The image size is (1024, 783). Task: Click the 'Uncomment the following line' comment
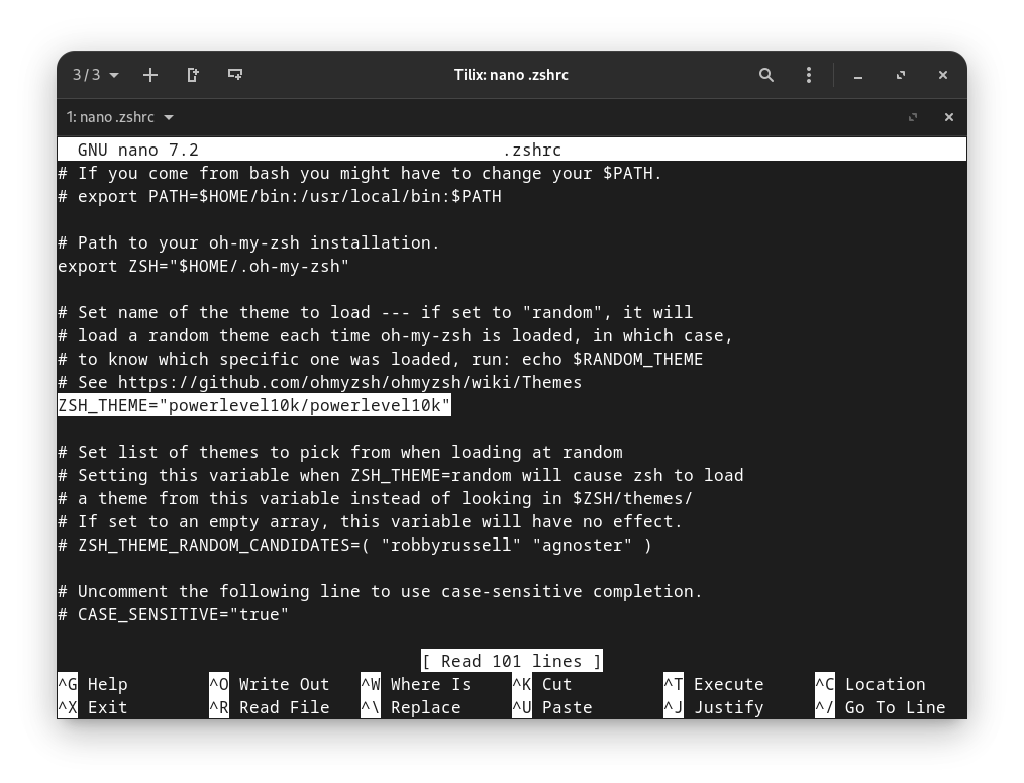[x=380, y=592]
